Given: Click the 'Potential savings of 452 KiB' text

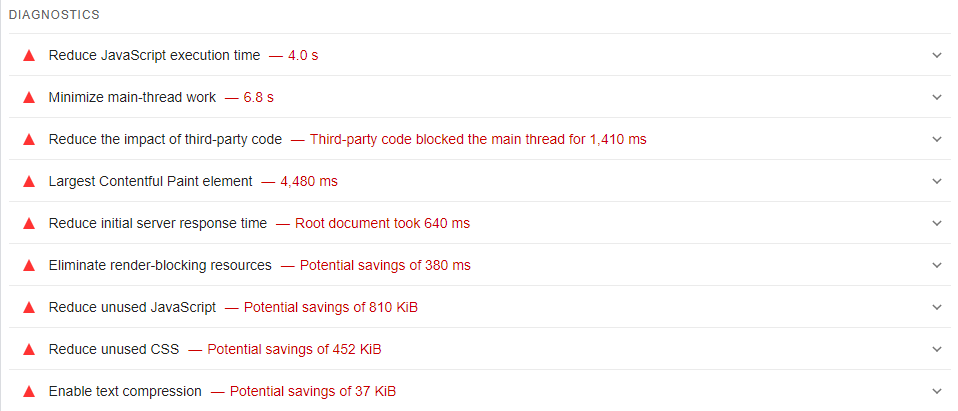Looking at the screenshot, I should [294, 349].
